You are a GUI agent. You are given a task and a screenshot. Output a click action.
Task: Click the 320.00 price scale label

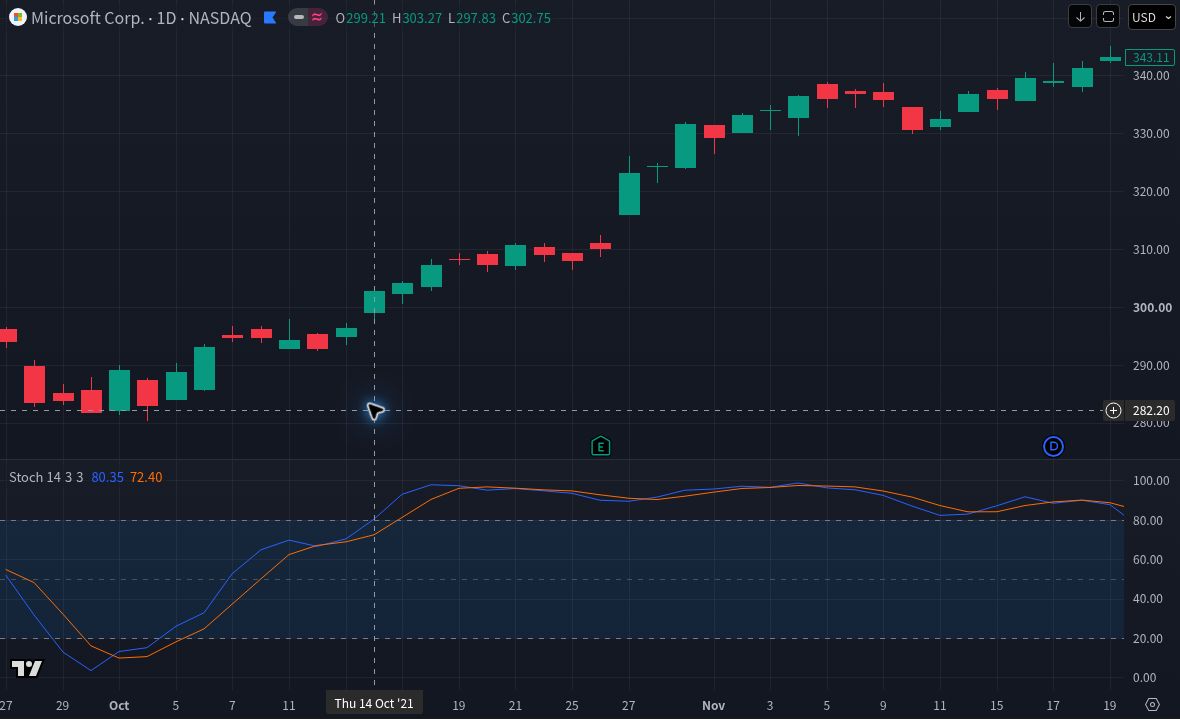(x=1151, y=191)
